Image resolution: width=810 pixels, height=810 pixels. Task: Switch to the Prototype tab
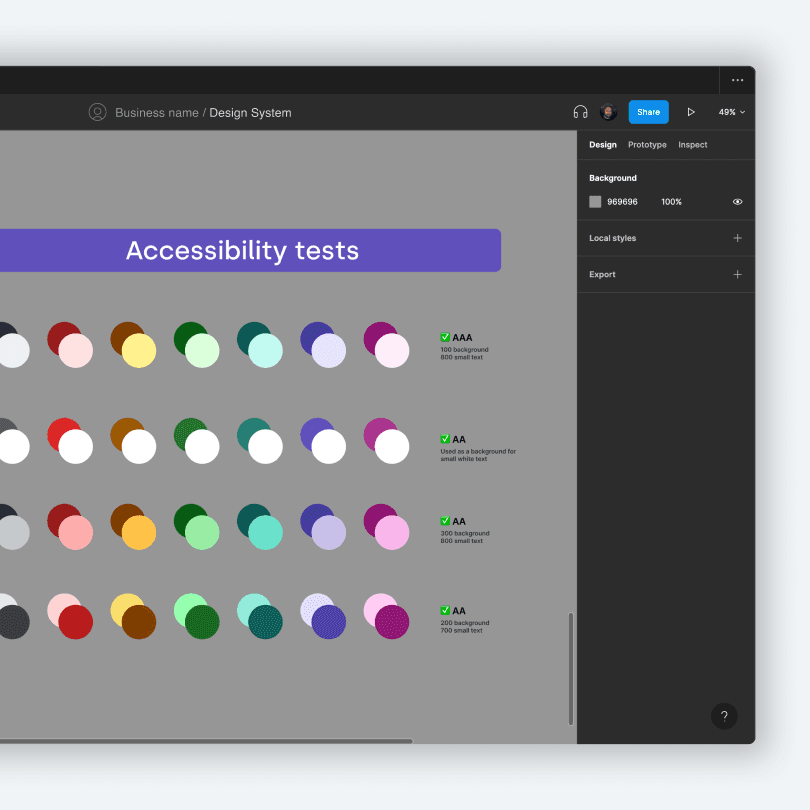[647, 144]
